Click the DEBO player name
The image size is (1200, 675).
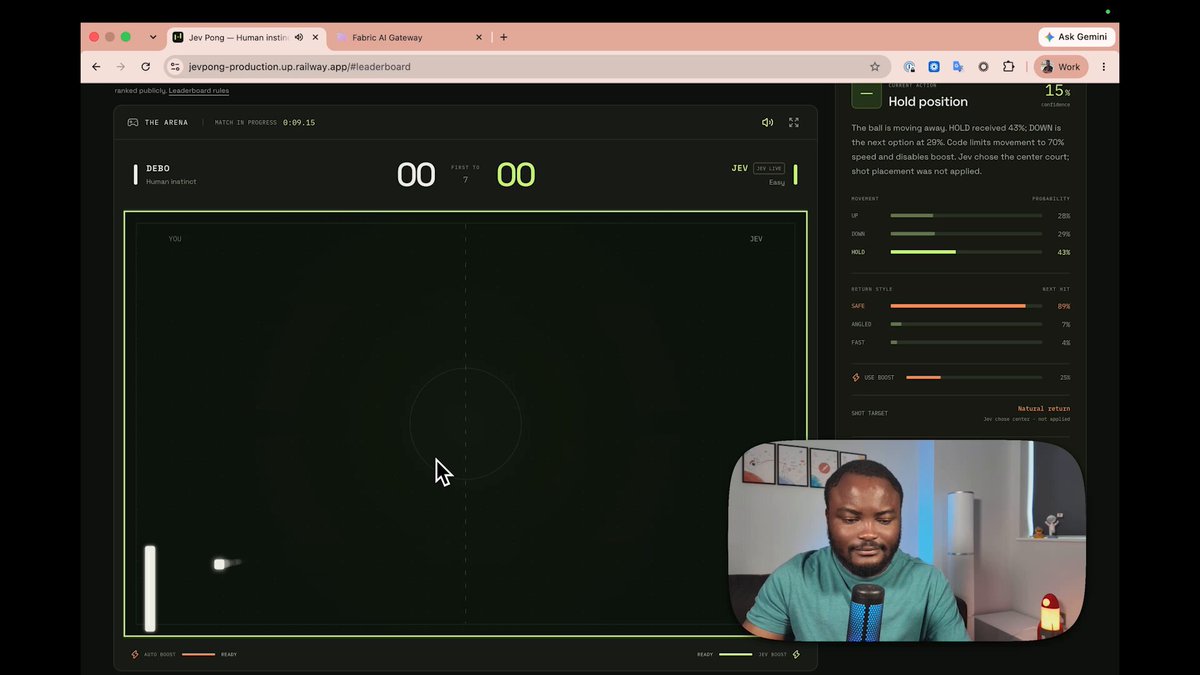click(x=158, y=168)
